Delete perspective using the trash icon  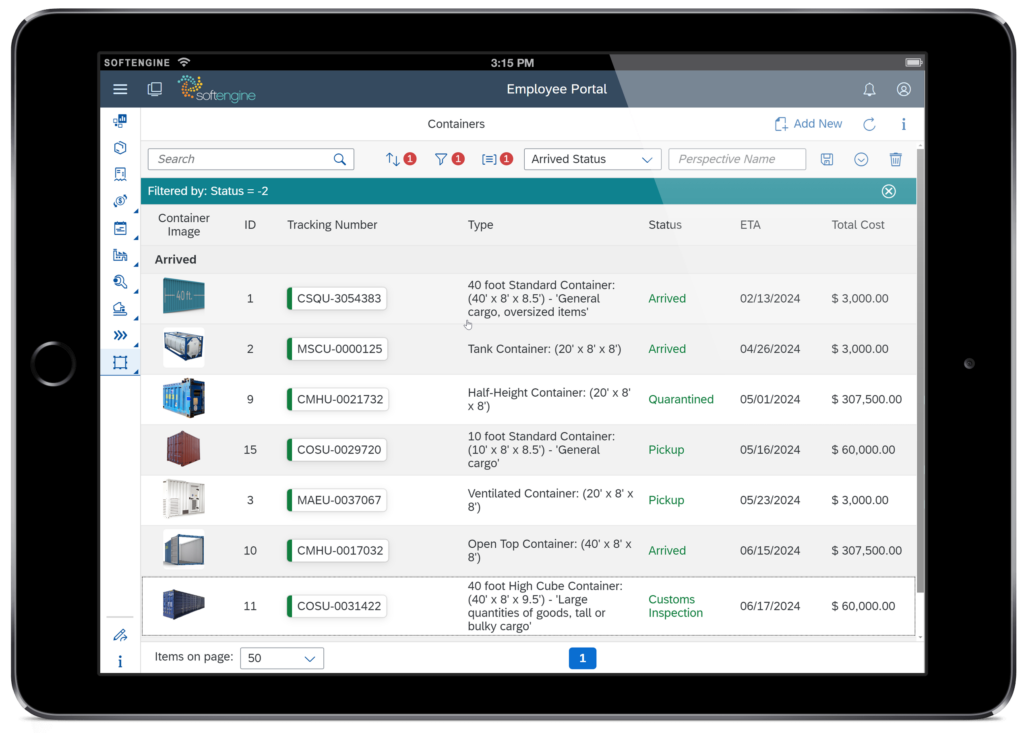pos(895,159)
